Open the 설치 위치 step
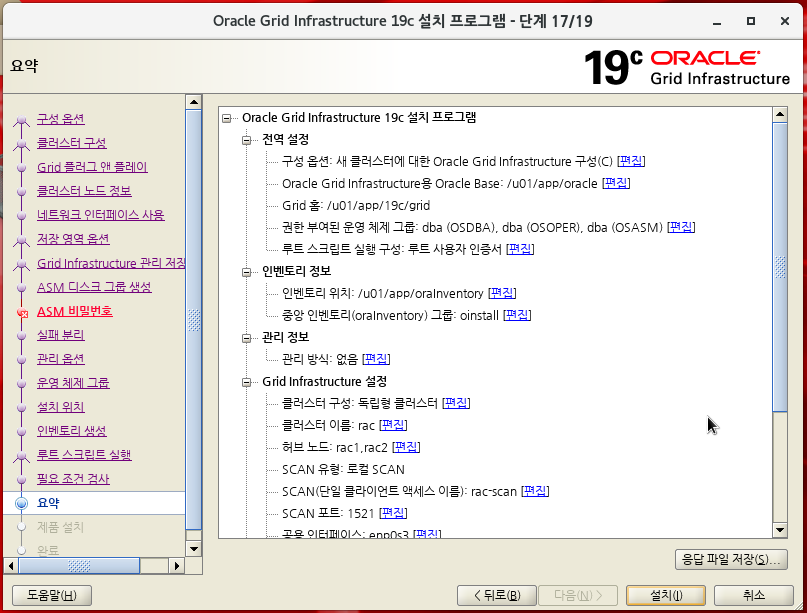The width and height of the screenshot is (807, 613). (61, 407)
